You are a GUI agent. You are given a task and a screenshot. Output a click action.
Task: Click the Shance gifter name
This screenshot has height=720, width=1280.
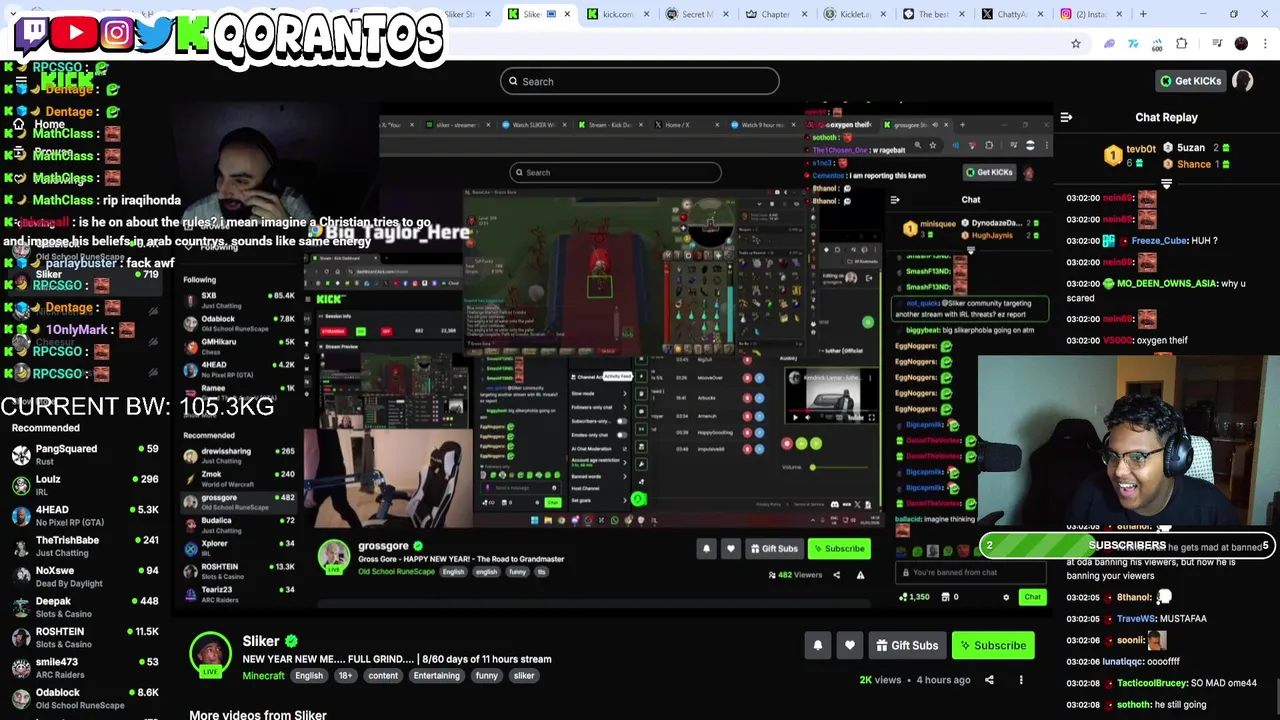coord(1193,164)
